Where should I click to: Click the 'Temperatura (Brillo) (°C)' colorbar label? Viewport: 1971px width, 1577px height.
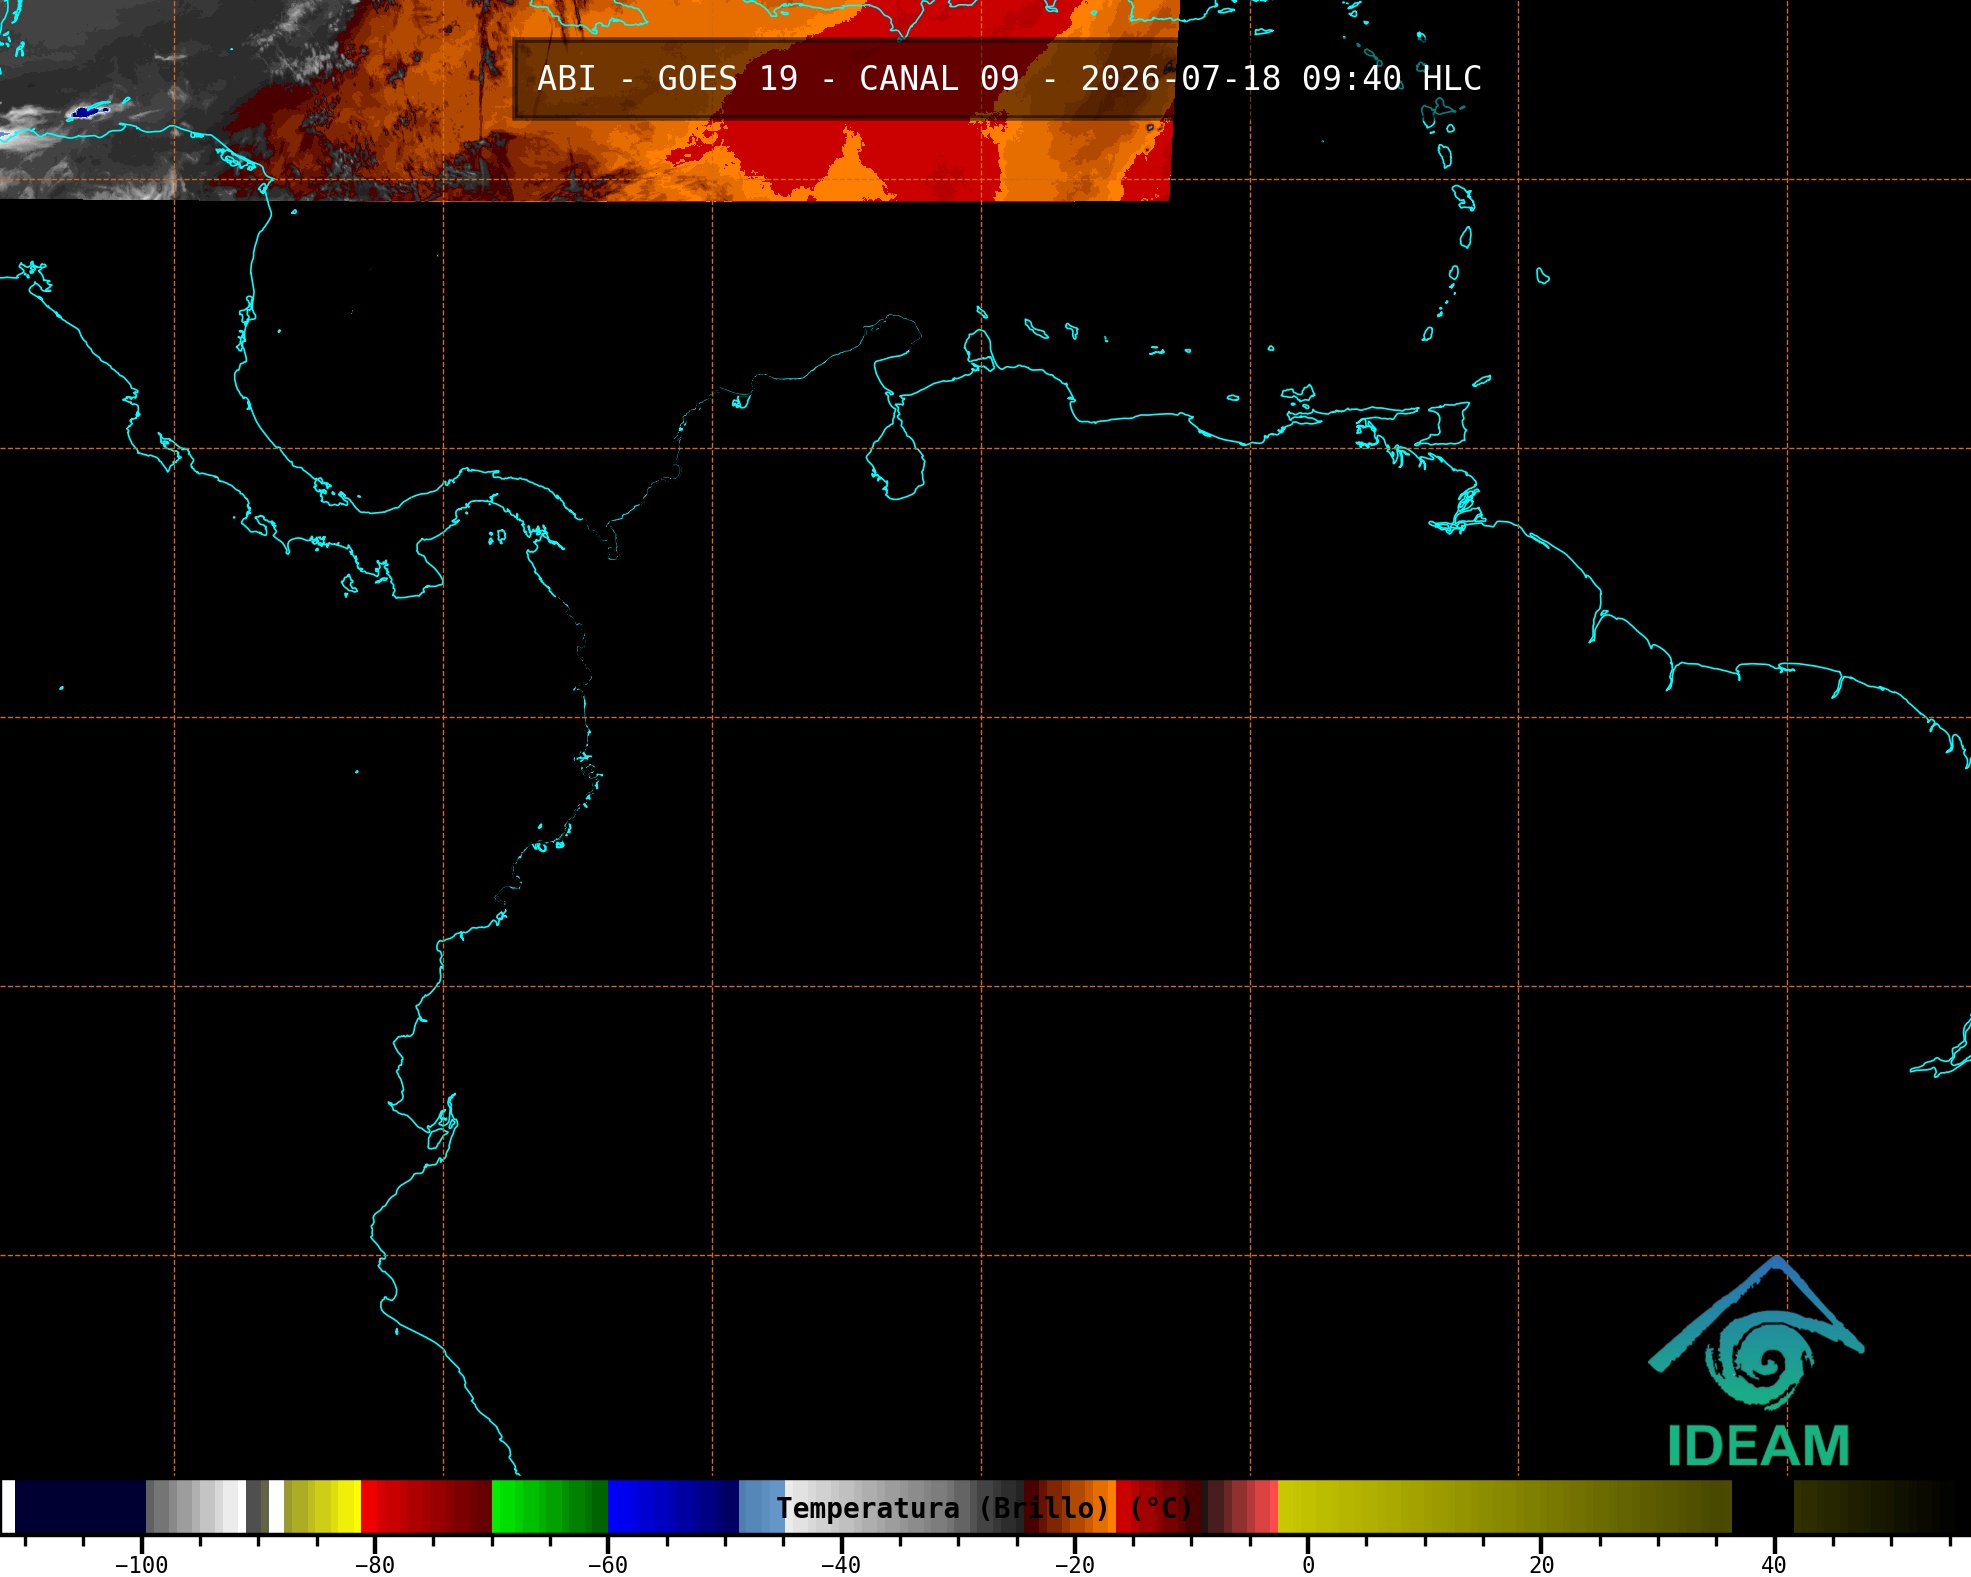click(985, 1508)
